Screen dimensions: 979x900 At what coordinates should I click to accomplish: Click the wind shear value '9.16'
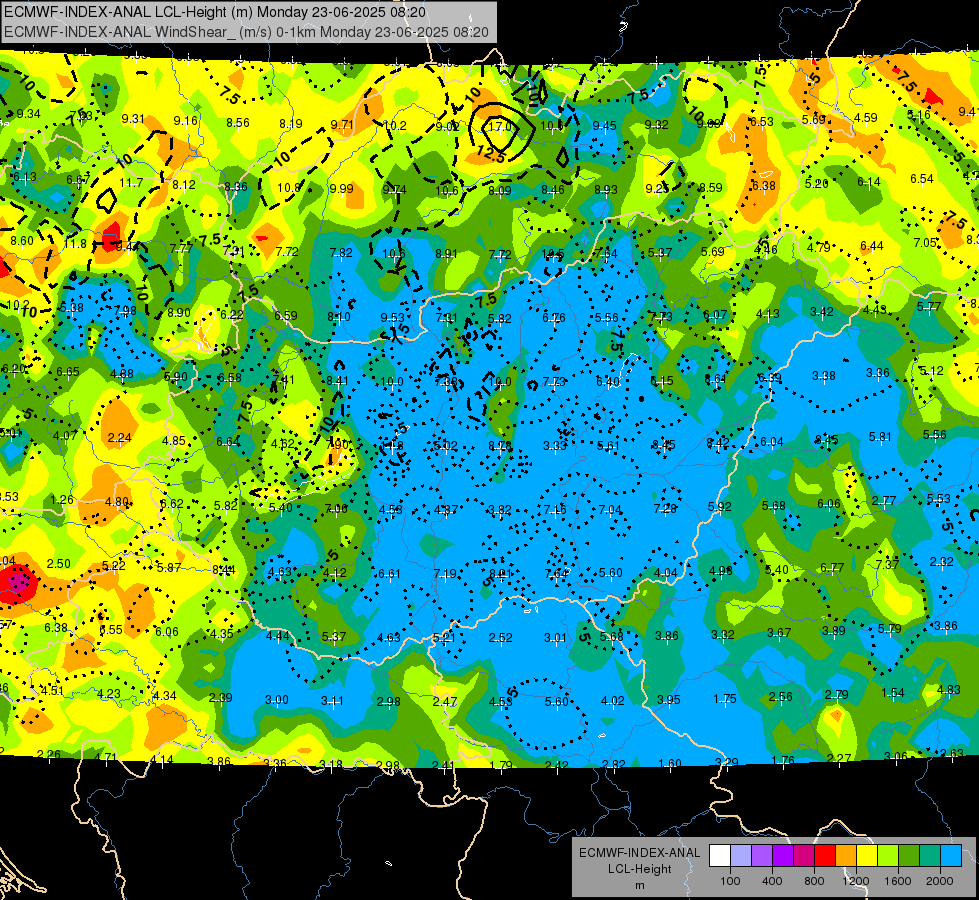185,121
